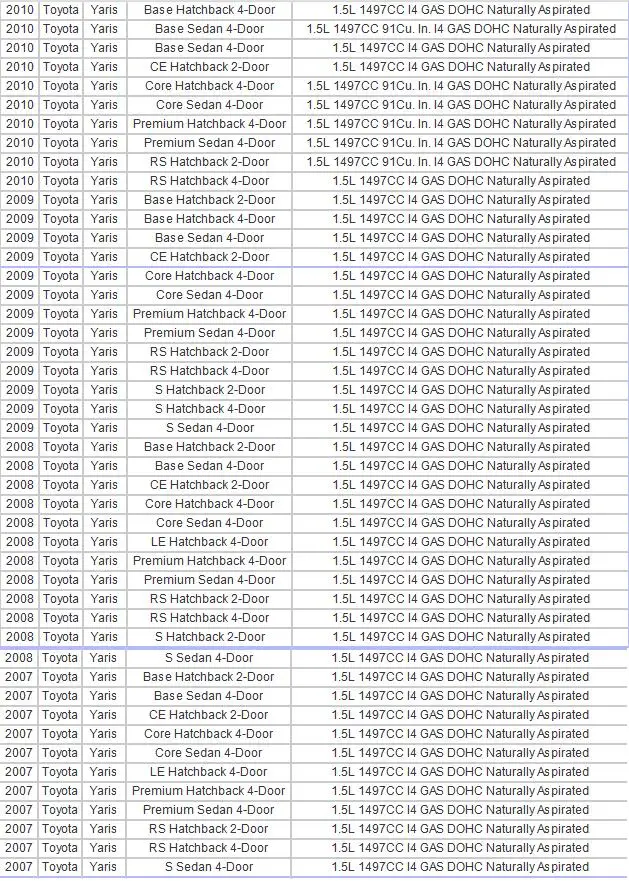629x881 pixels.
Task: Click 'Premium Hatchback 4-Door' in 2010 row
Action: [210, 124]
